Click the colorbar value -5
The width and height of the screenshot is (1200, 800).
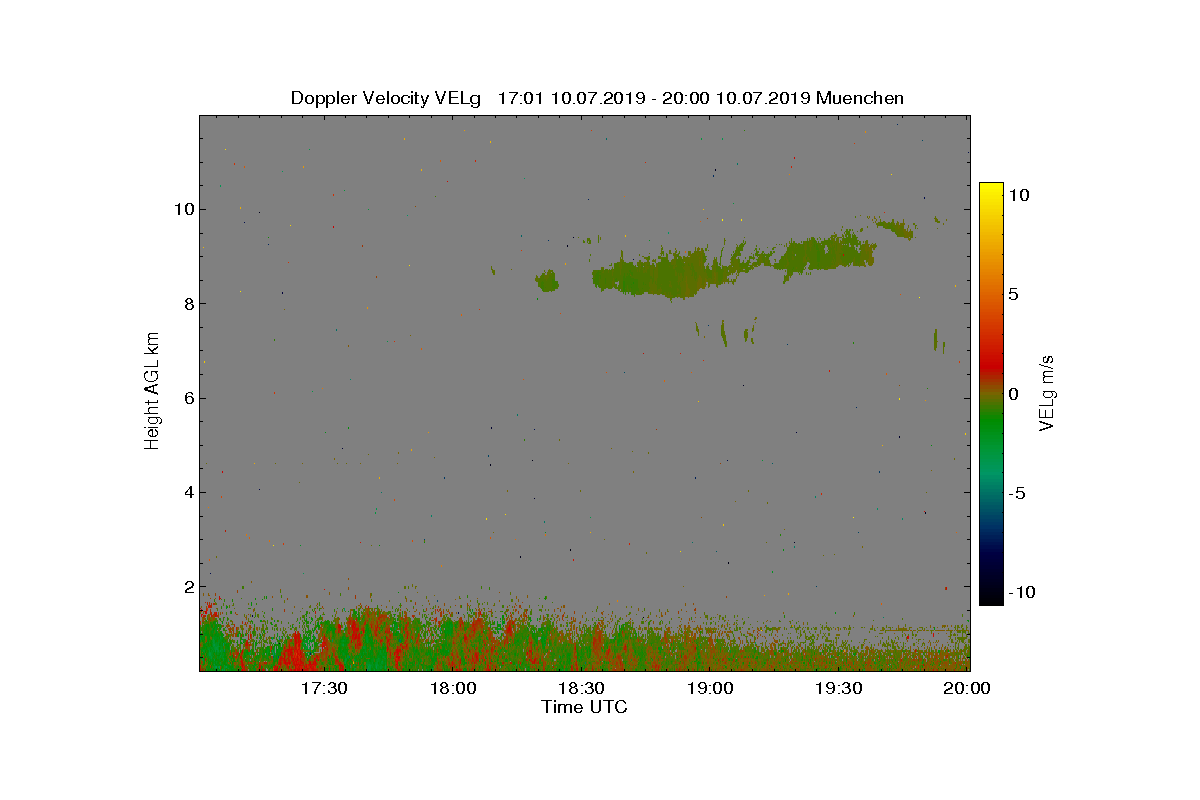(1015, 493)
